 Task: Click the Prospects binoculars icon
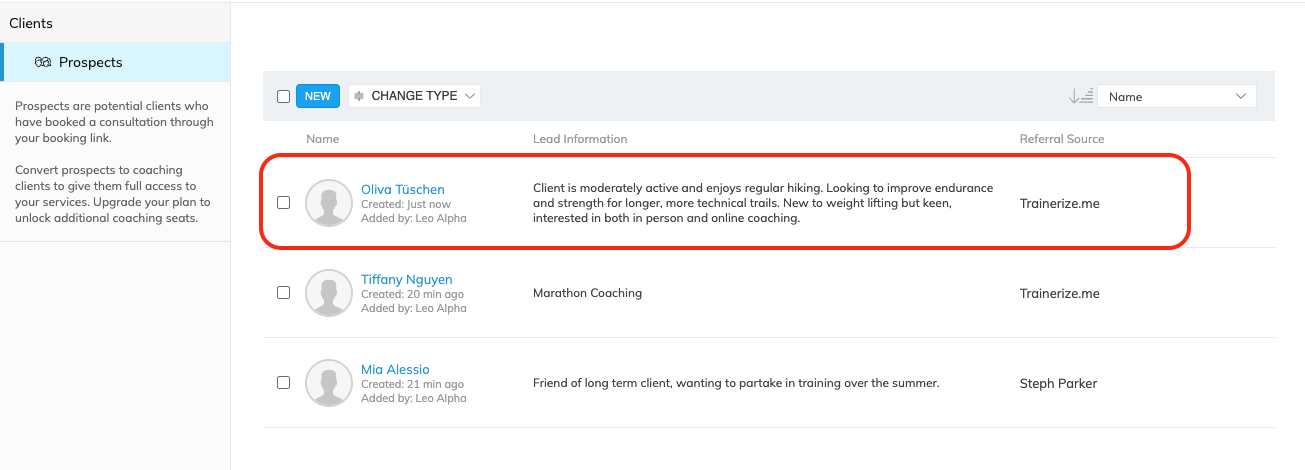[42, 62]
